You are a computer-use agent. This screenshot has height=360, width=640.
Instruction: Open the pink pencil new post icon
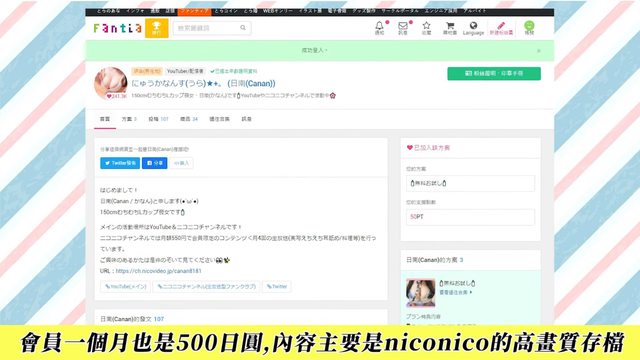click(x=501, y=27)
